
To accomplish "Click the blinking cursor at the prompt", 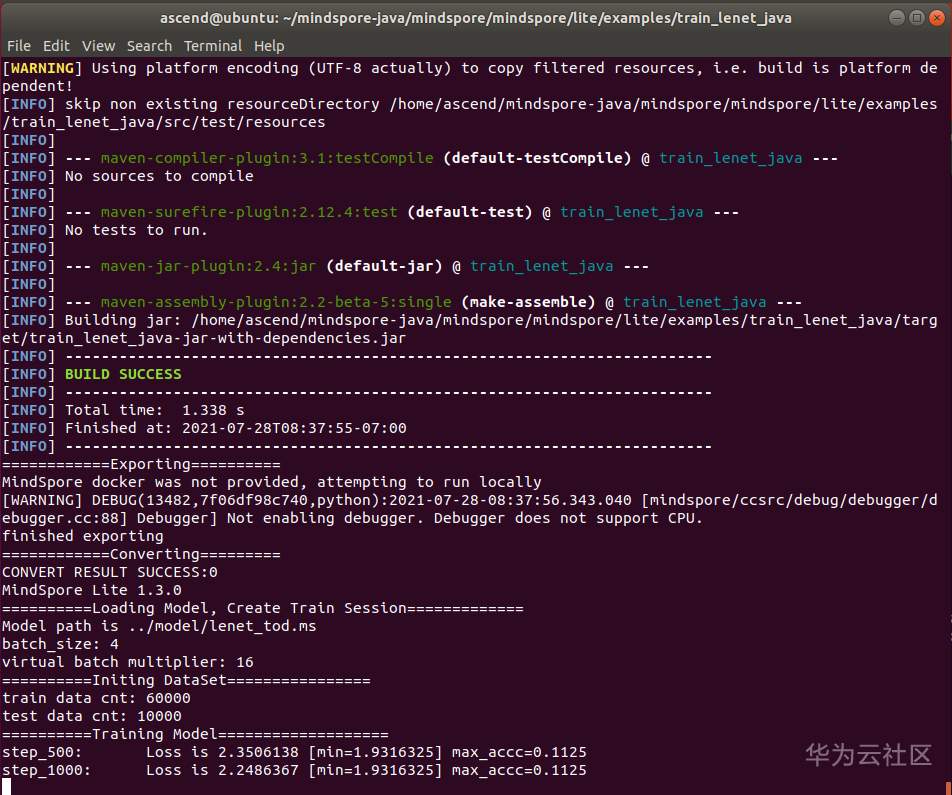I will click(6, 786).
